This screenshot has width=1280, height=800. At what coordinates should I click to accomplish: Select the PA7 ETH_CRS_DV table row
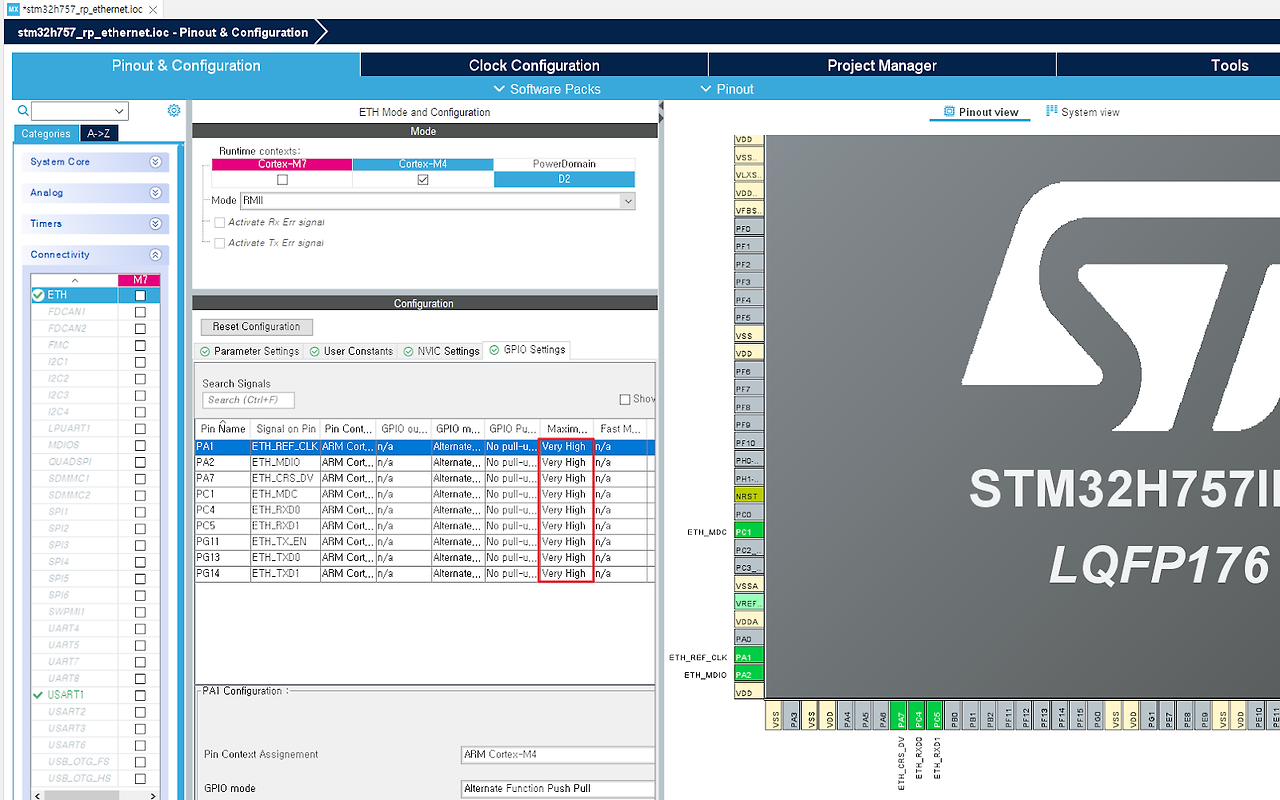425,478
